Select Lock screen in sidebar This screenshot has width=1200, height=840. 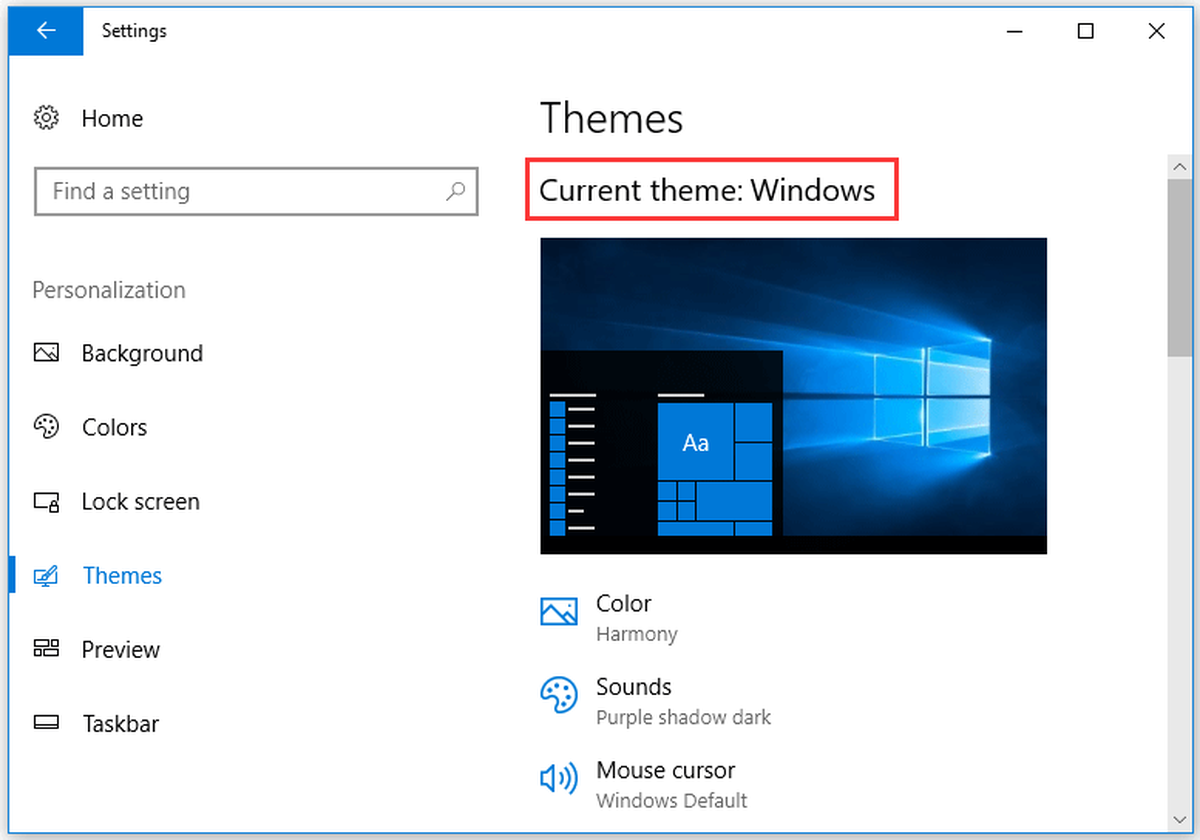point(140,501)
